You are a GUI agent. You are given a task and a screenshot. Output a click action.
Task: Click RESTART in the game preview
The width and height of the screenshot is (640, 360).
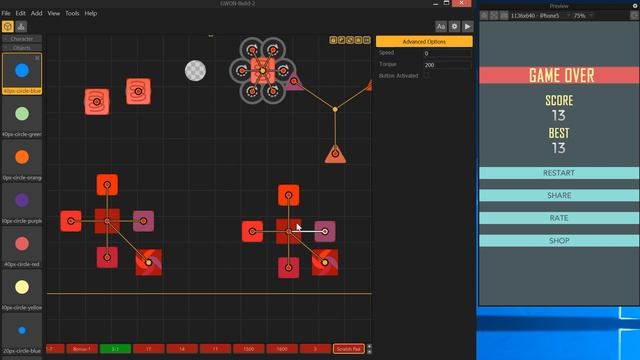pyautogui.click(x=559, y=173)
